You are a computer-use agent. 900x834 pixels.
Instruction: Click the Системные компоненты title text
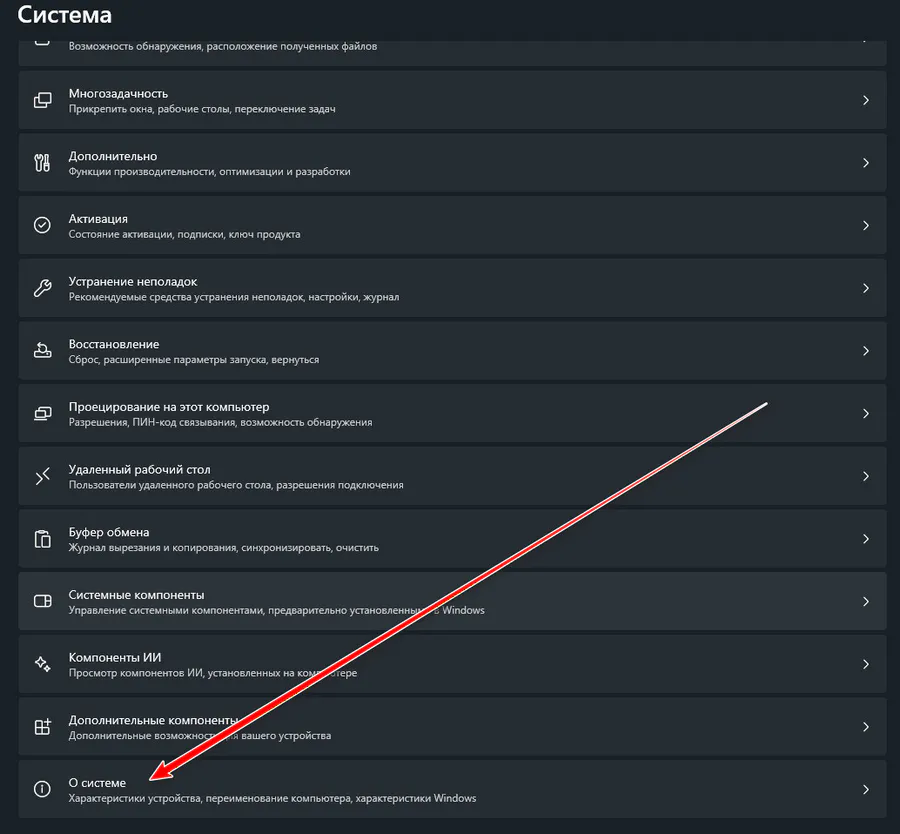point(137,595)
